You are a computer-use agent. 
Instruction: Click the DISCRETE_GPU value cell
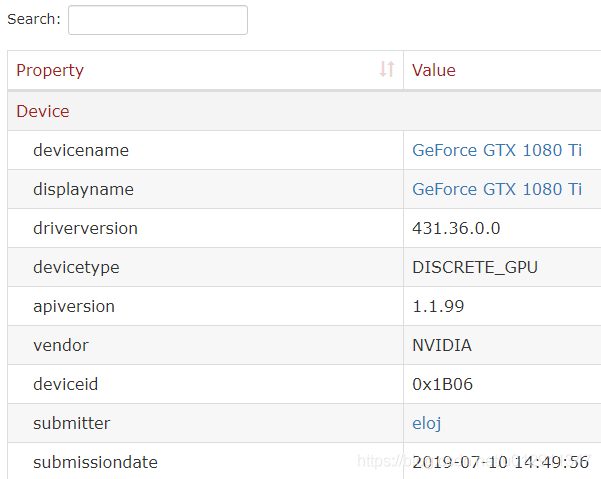point(502,267)
